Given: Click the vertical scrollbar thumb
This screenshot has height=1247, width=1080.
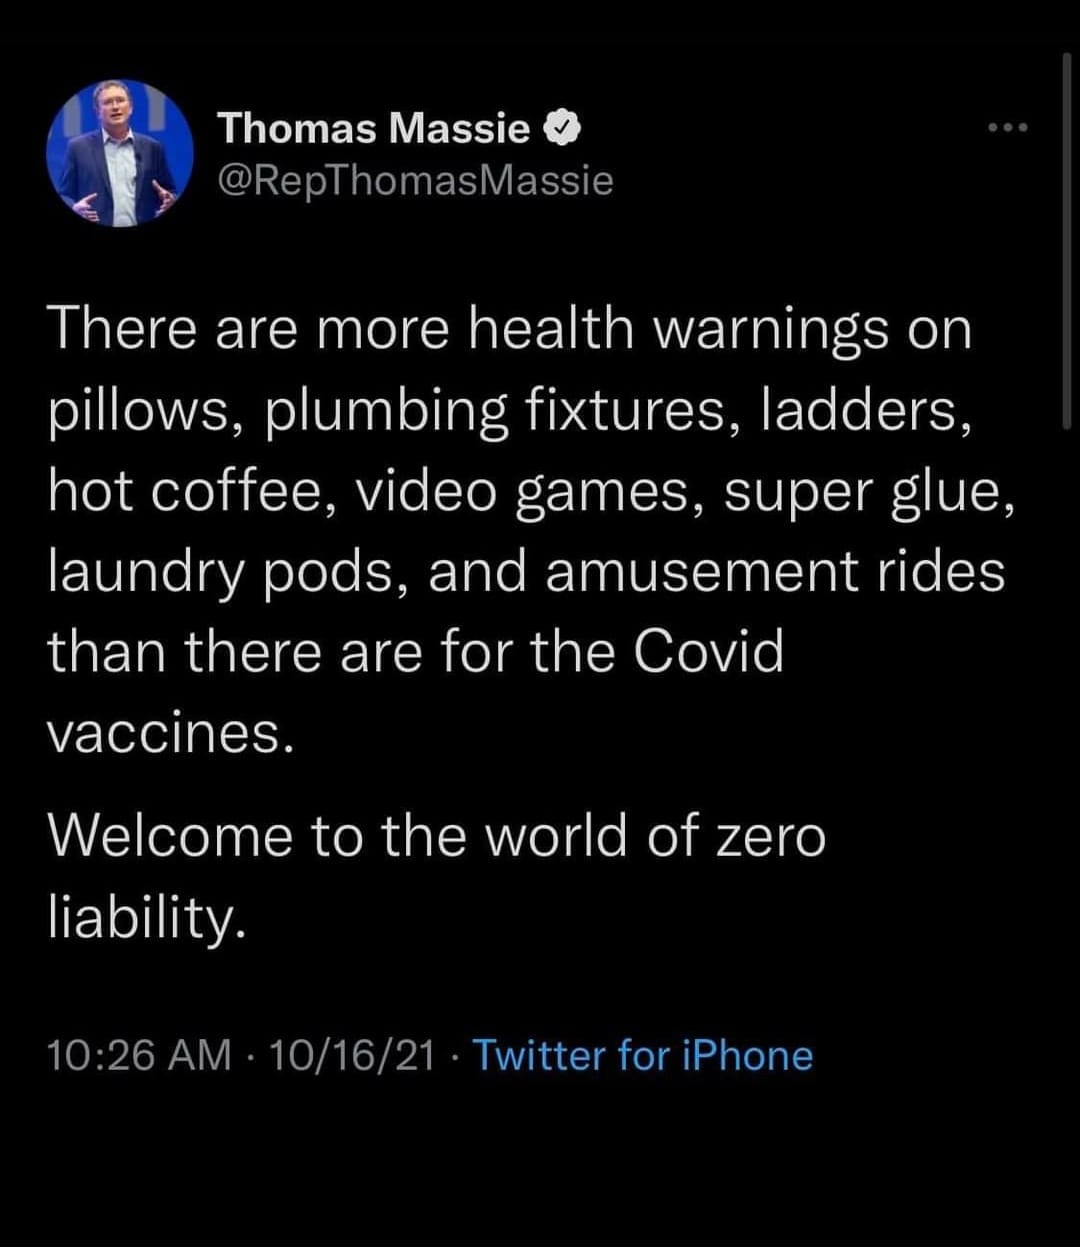Looking at the screenshot, I should (x=1066, y=240).
